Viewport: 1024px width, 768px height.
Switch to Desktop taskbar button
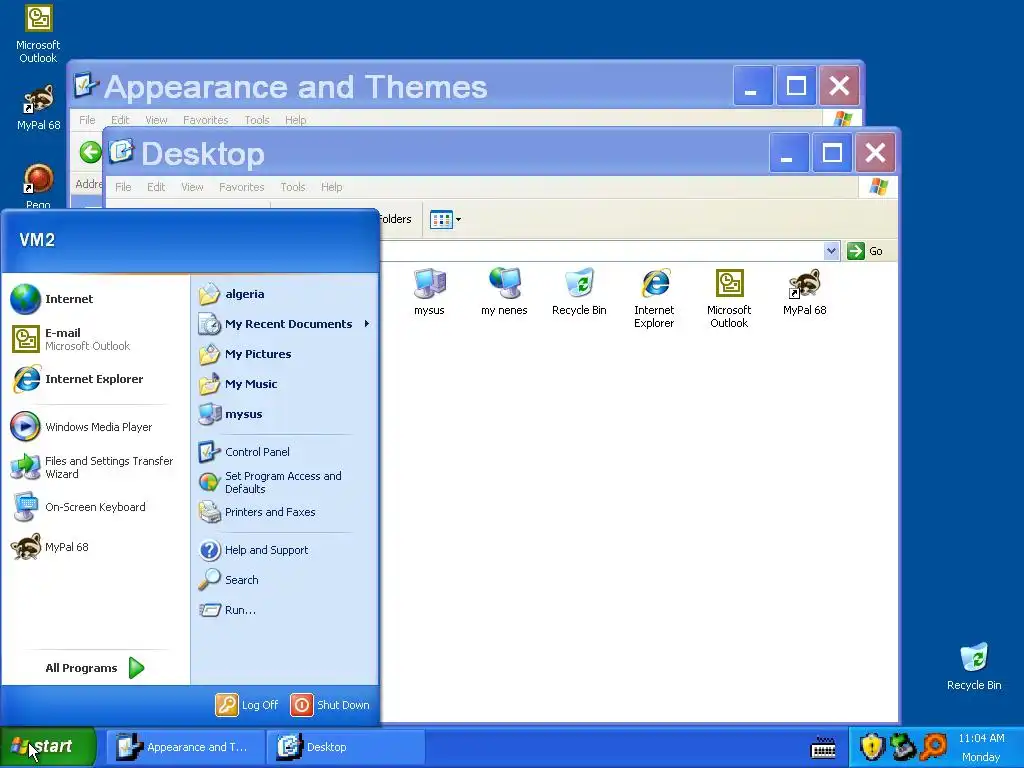pos(345,747)
